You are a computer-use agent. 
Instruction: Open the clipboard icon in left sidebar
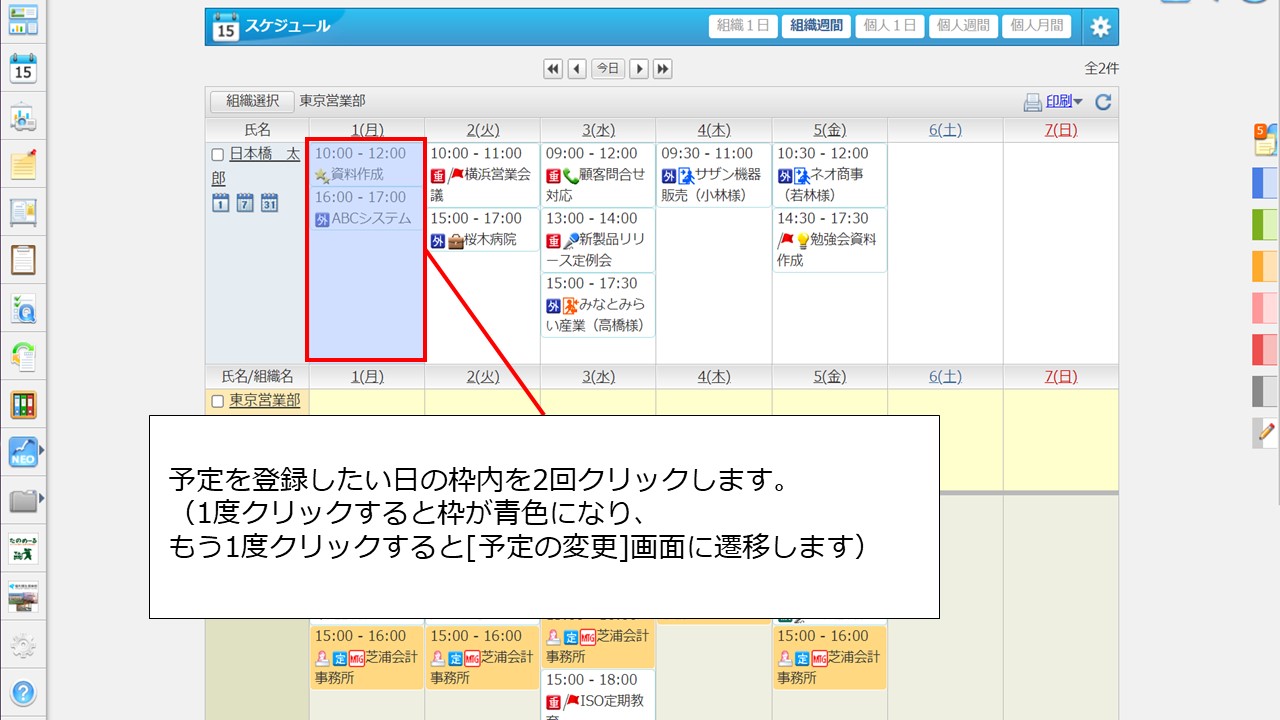click(23, 260)
